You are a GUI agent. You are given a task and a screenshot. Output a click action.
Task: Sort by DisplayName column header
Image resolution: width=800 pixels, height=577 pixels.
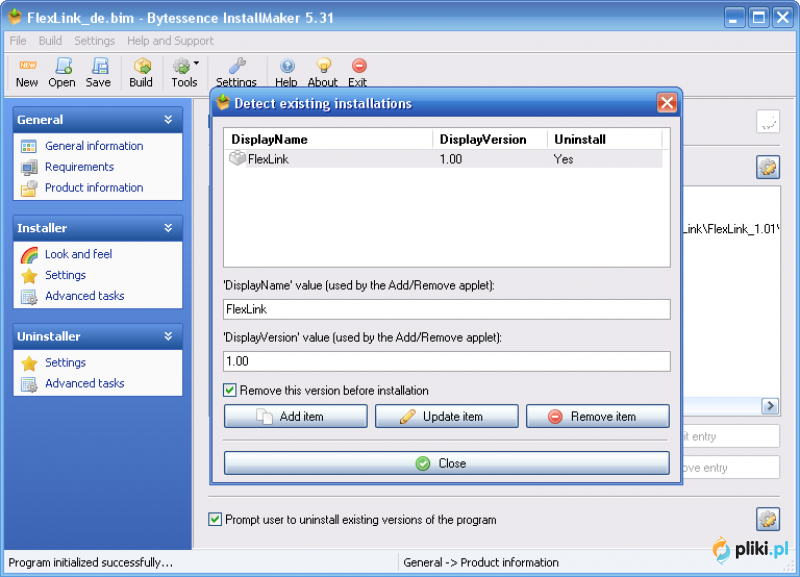coord(329,139)
